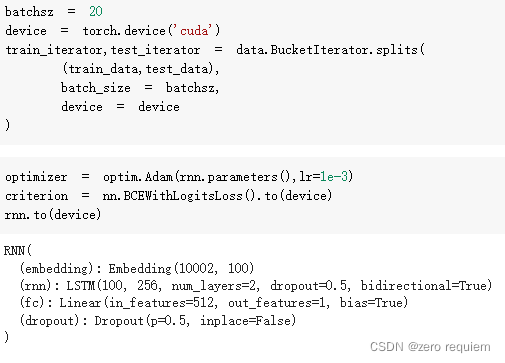Click the nn.BCEWithLogitsLoss criterion line
Image resolution: width=505 pixels, height=363 pixels.
[169, 196]
